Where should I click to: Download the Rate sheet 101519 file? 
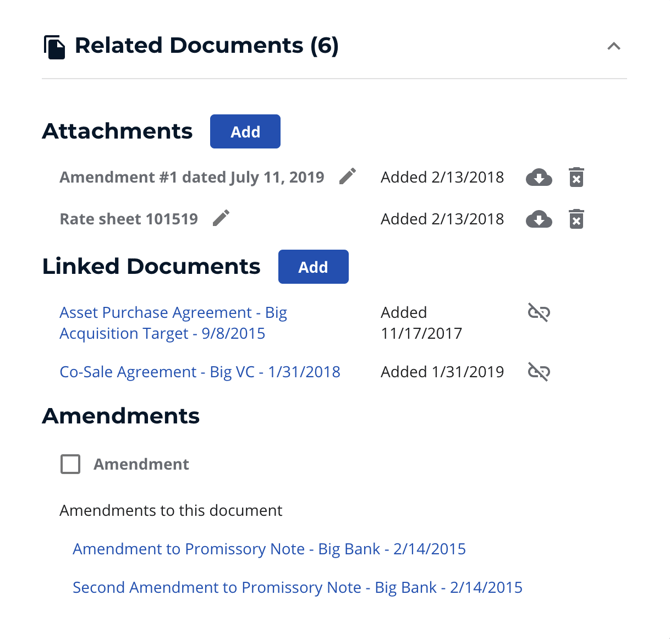[x=539, y=219]
